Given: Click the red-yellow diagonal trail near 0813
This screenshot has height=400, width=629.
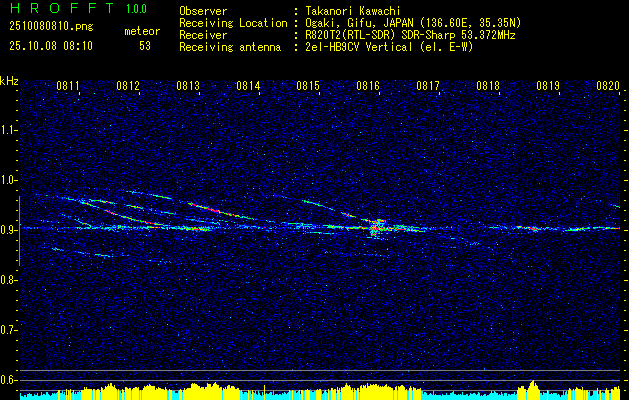Looking at the screenshot, I should (x=213, y=210).
